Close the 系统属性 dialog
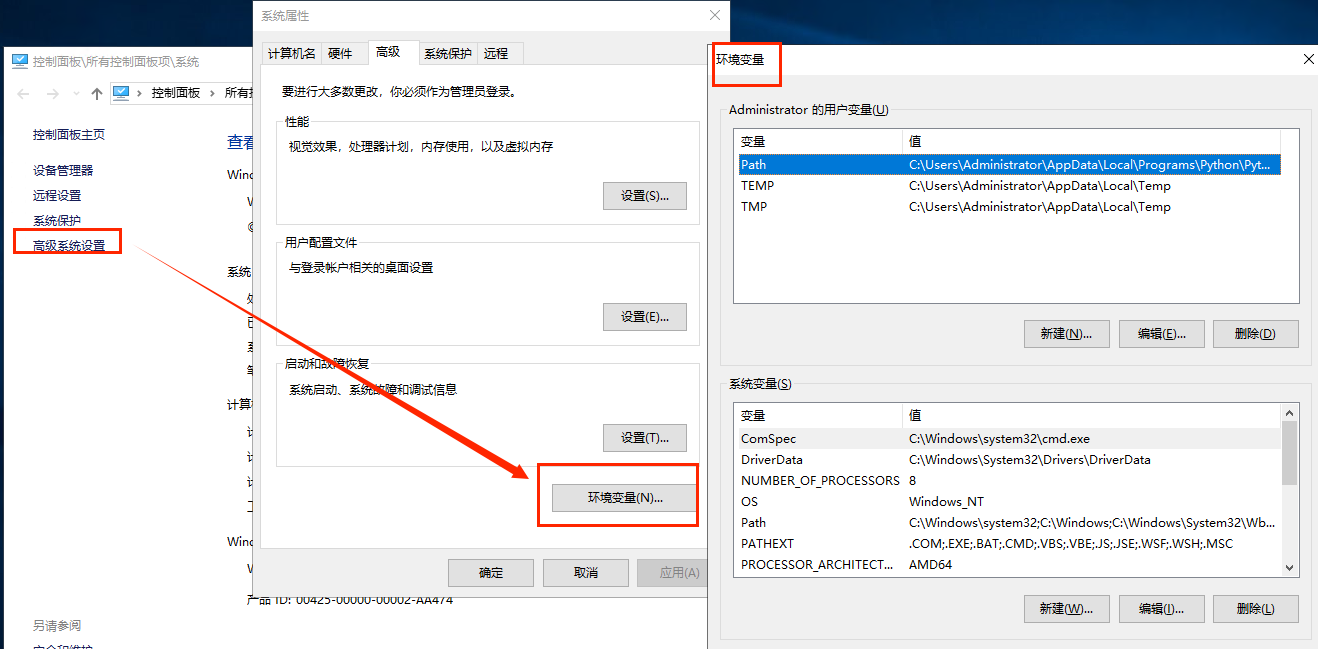Image resolution: width=1318 pixels, height=649 pixels. point(714,15)
